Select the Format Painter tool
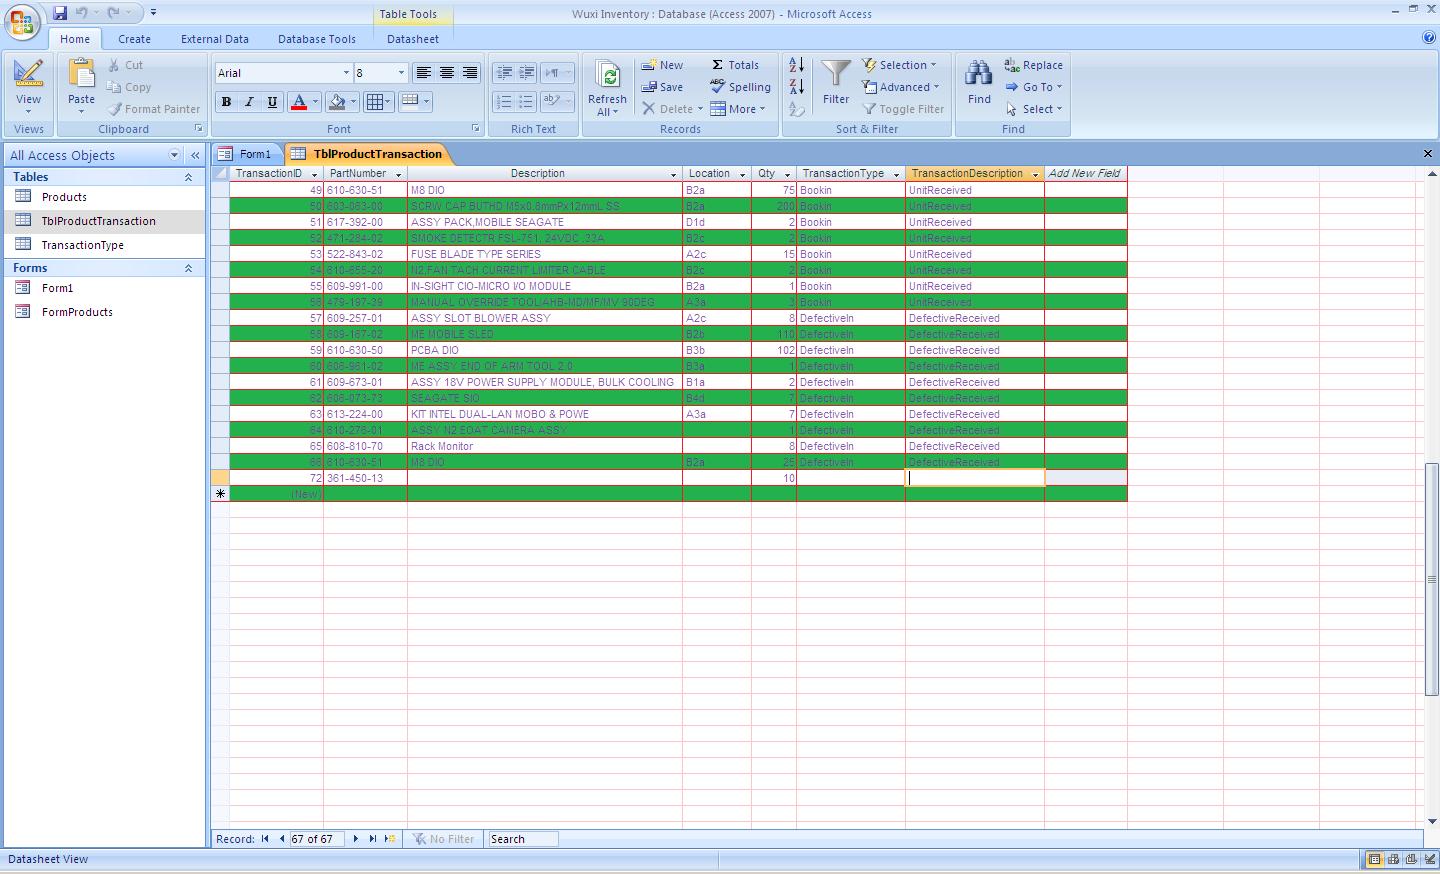The width and height of the screenshot is (1440, 874). click(x=154, y=109)
